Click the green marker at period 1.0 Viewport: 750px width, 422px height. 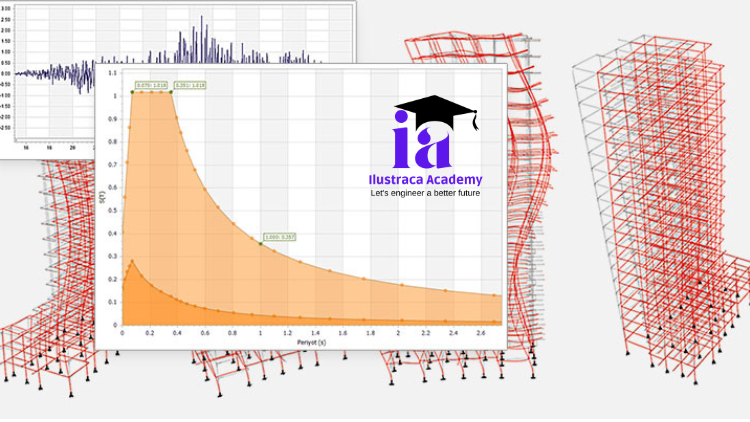click(261, 244)
